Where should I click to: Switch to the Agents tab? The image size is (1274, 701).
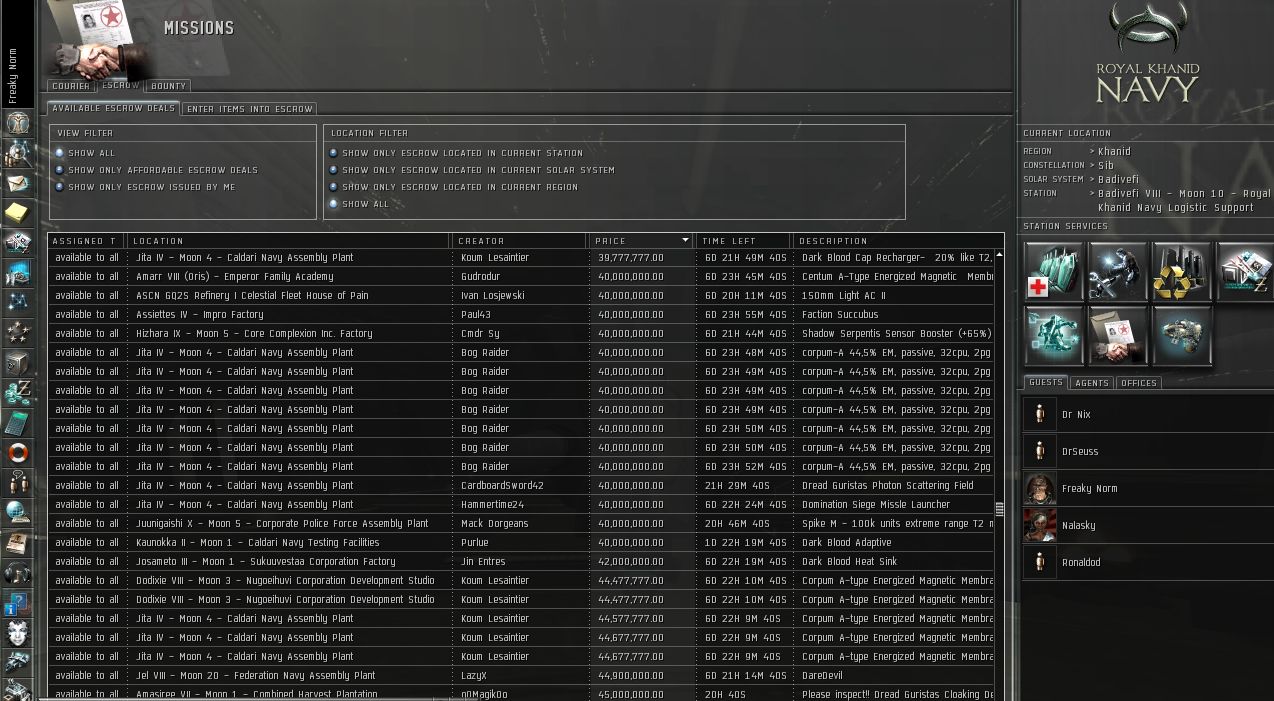1092,383
